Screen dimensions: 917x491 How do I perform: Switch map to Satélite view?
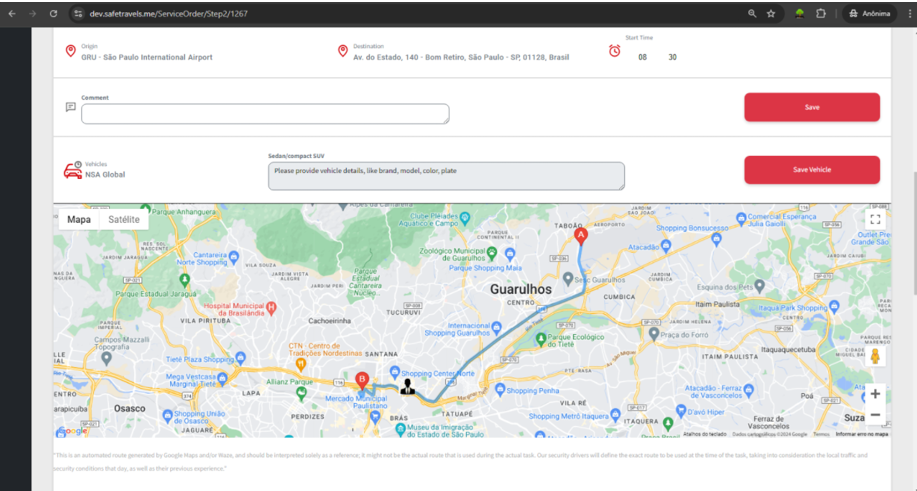124,220
